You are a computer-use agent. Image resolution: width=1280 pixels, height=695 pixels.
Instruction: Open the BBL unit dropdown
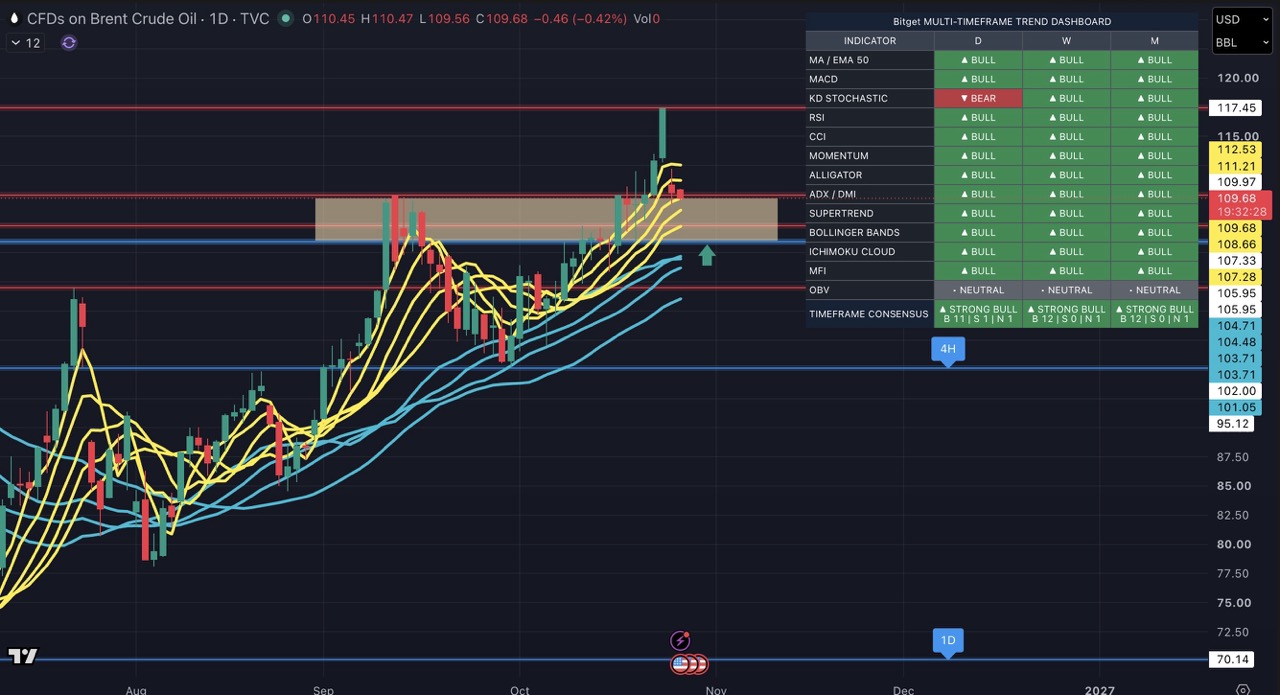click(1242, 43)
